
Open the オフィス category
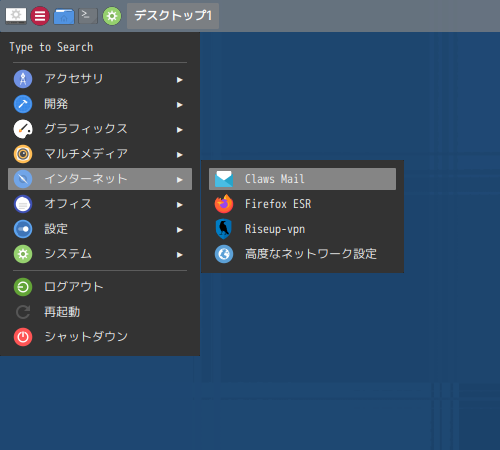click(x=100, y=204)
